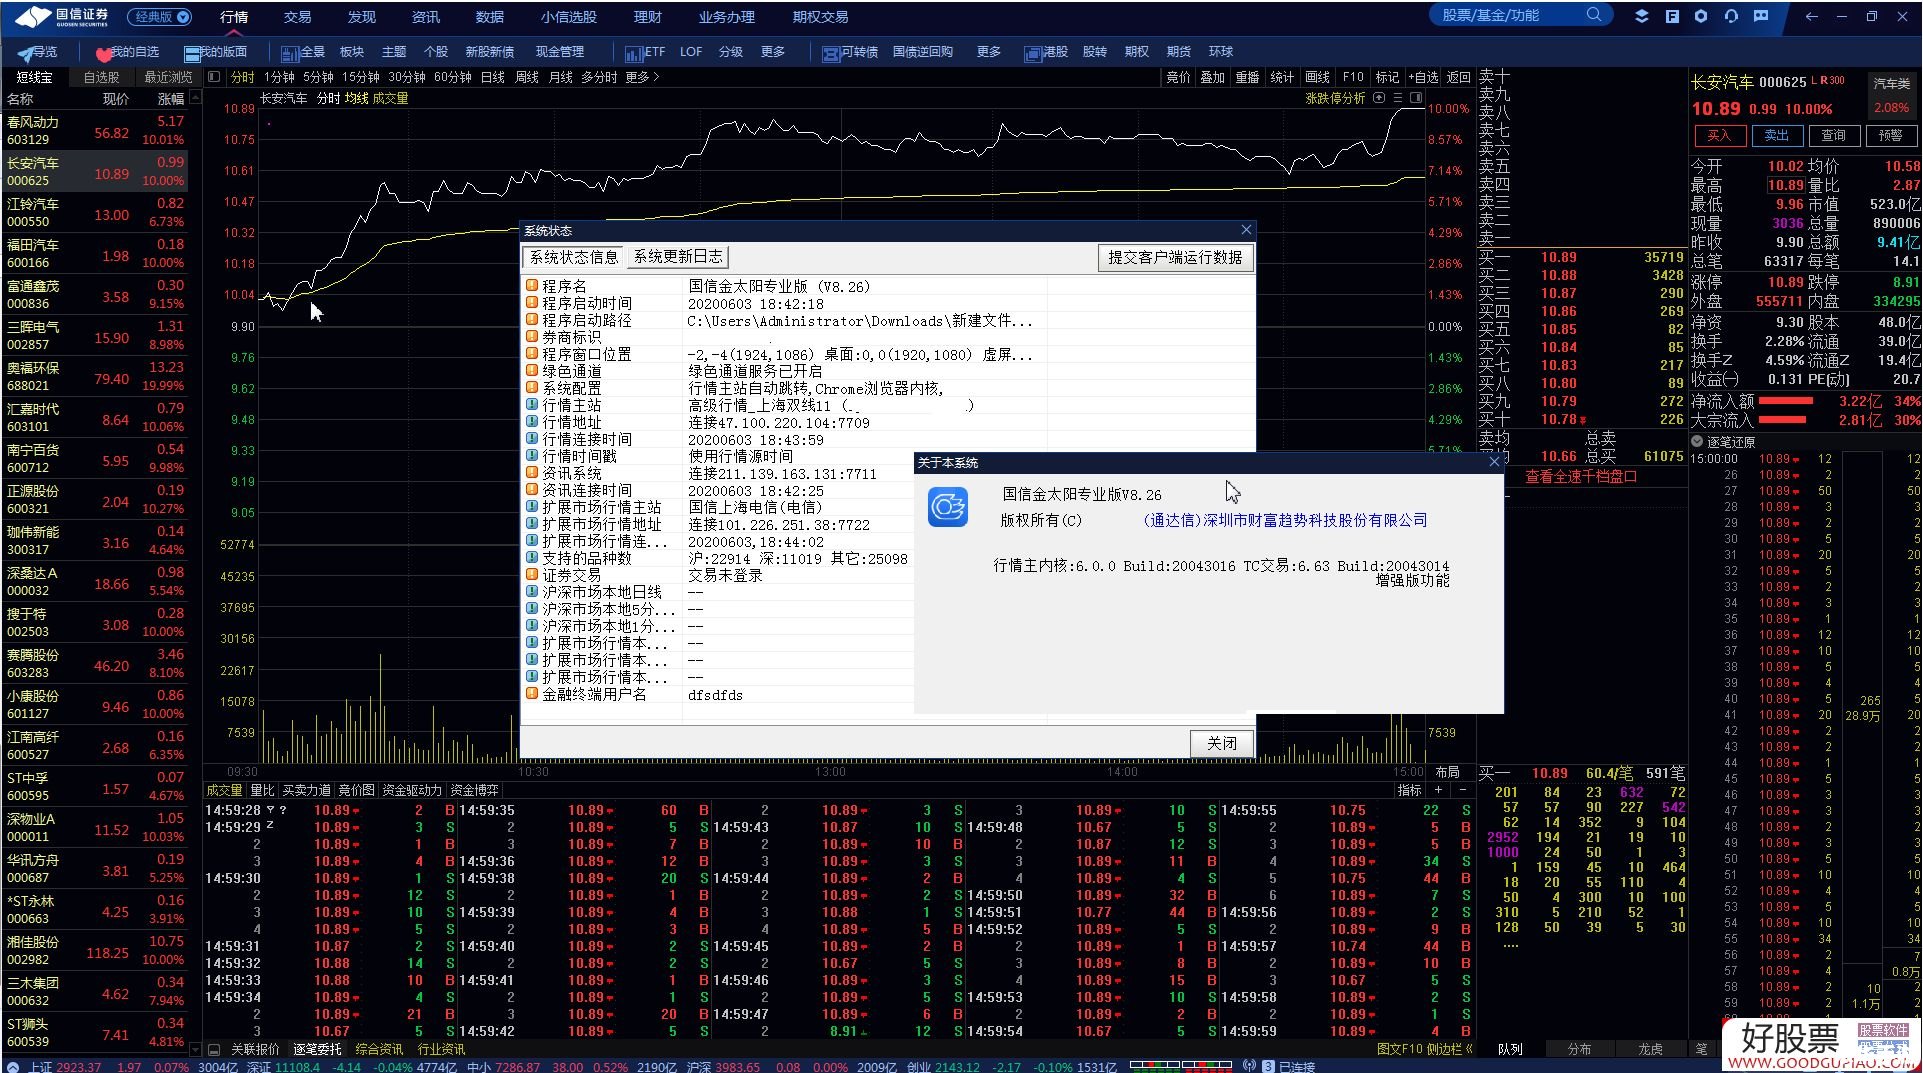Close the 关于本系统 dialog with its X
The width and height of the screenshot is (1923, 1073).
point(1495,462)
